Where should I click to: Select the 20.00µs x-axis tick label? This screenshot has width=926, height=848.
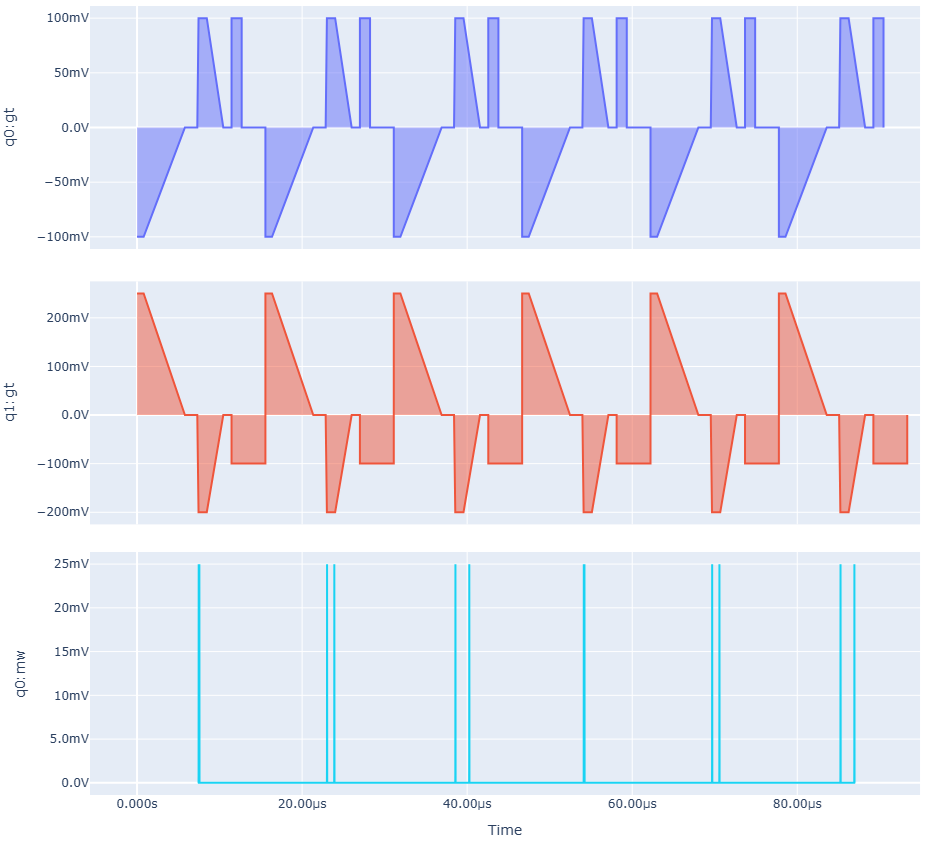(302, 804)
